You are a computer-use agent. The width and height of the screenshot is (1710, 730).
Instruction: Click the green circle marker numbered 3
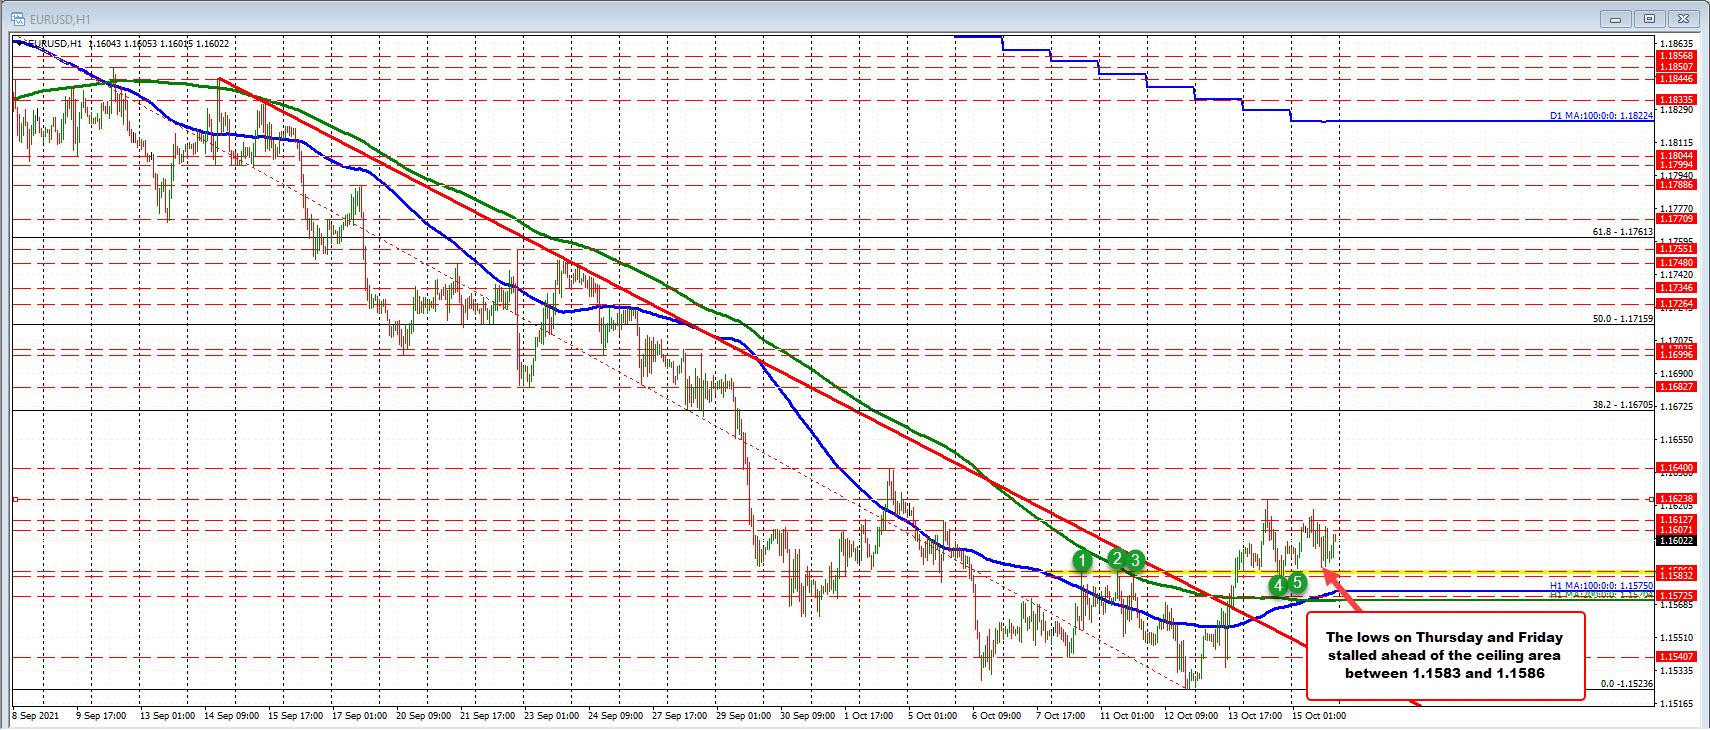coord(1135,561)
